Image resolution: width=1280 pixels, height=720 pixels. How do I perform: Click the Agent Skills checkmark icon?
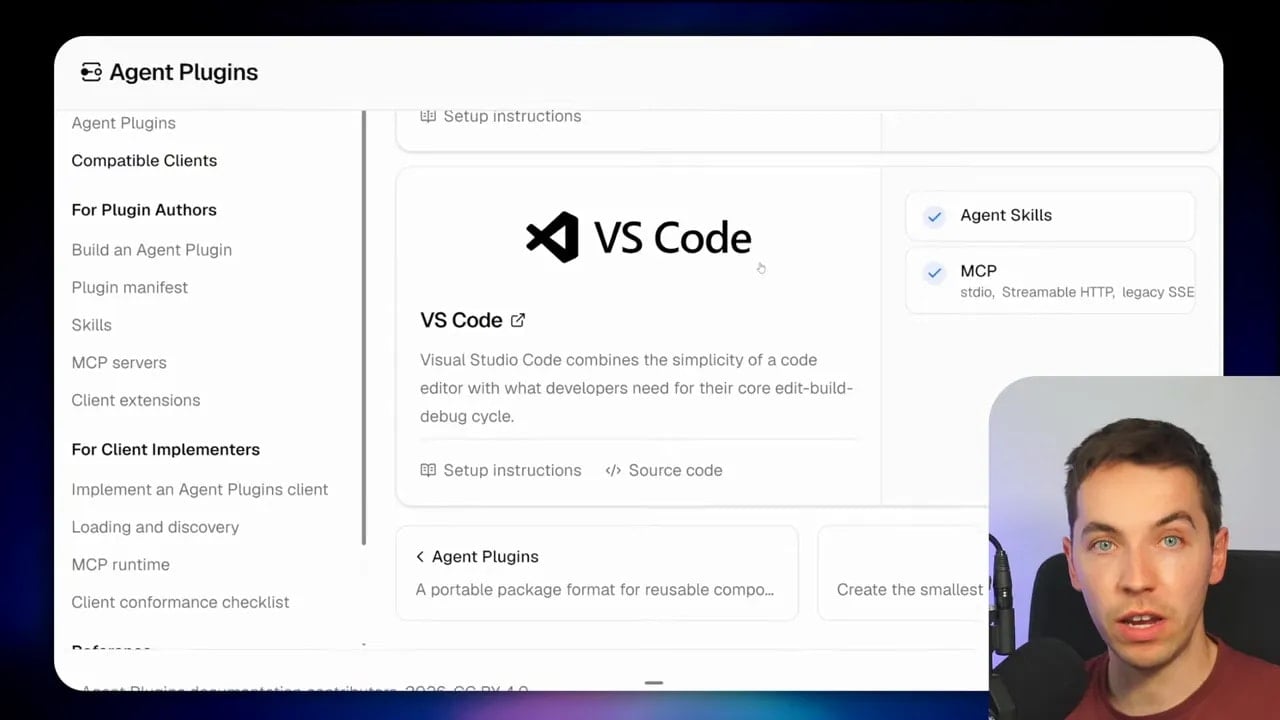click(934, 216)
